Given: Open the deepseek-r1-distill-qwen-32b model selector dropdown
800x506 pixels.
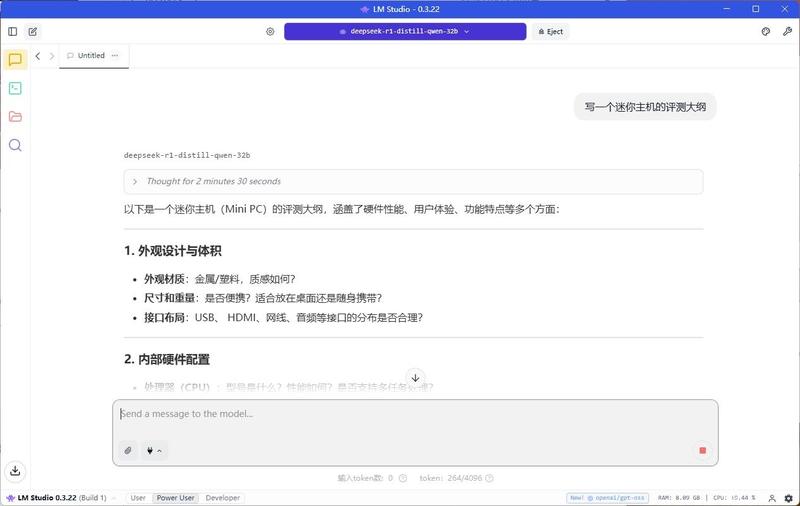Looking at the screenshot, I should click(405, 32).
